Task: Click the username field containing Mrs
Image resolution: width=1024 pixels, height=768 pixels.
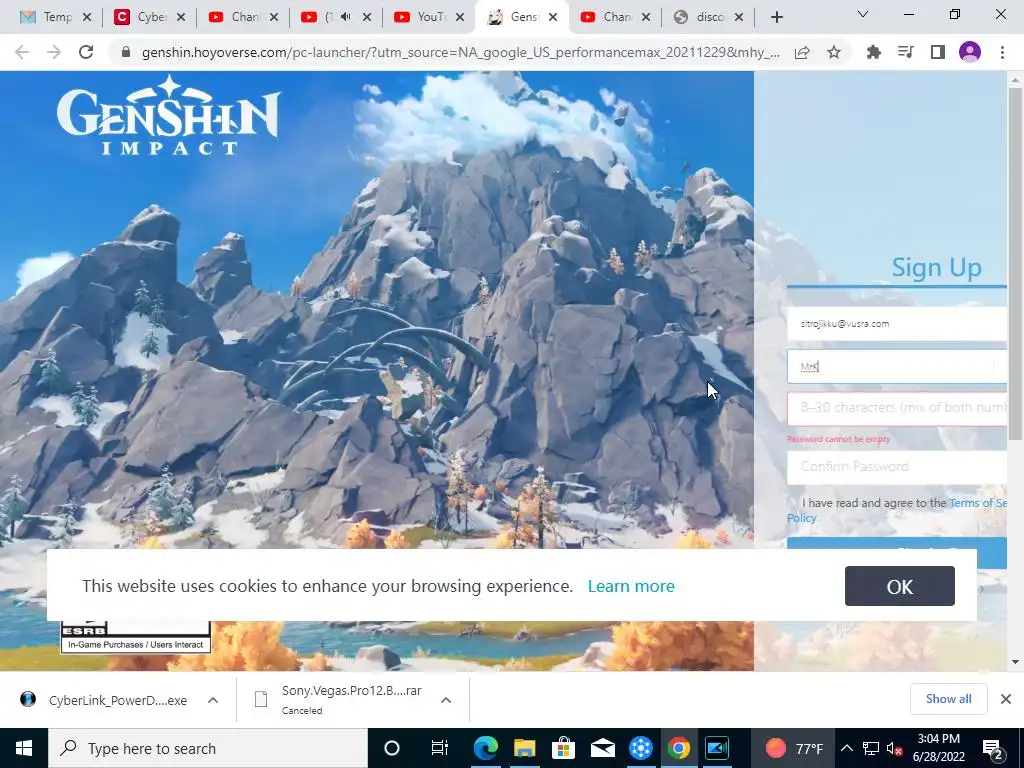Action: (x=897, y=366)
